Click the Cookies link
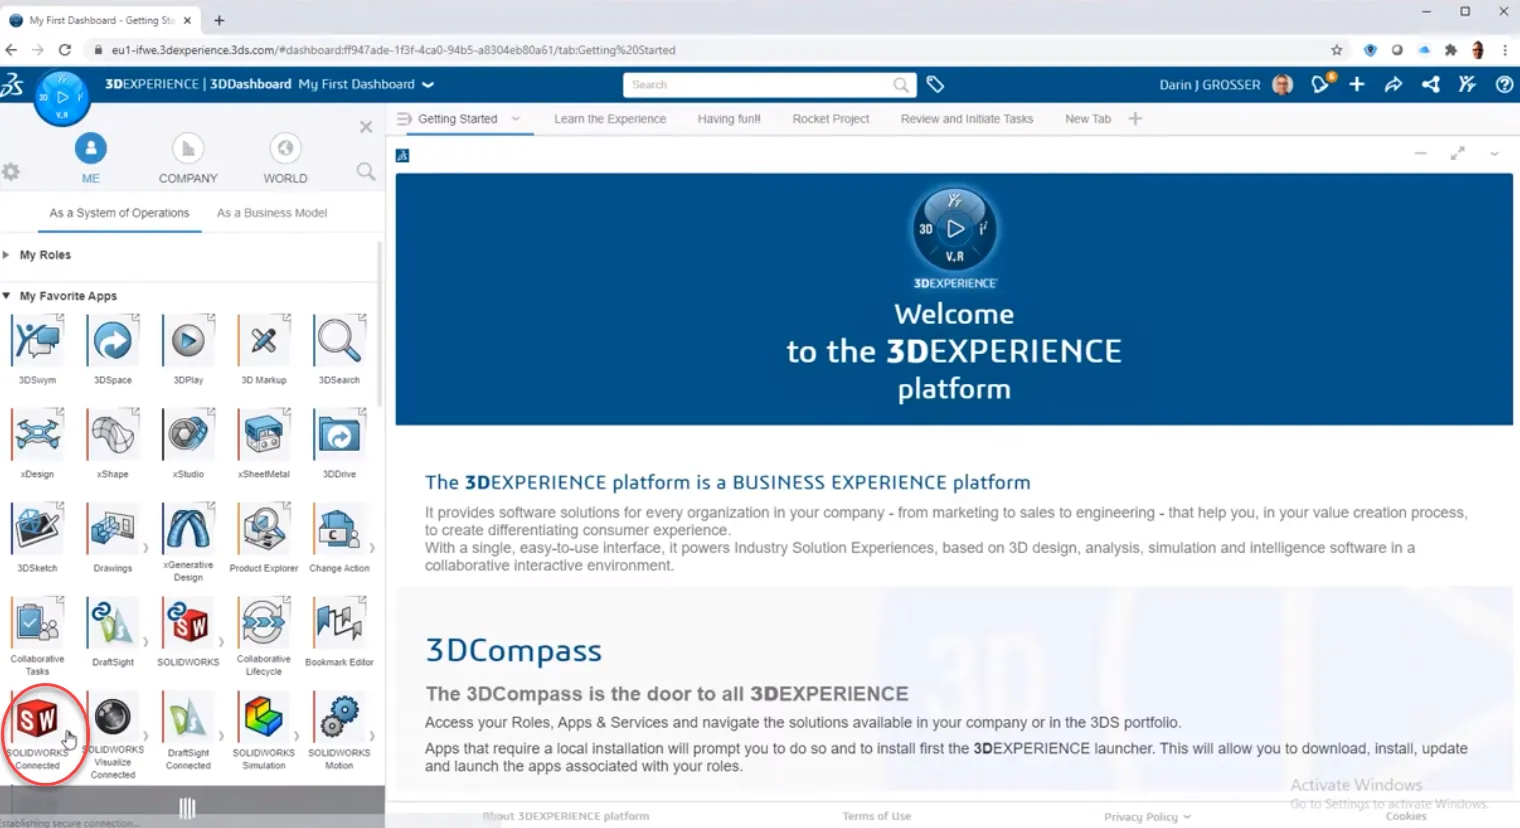 pos(1406,817)
